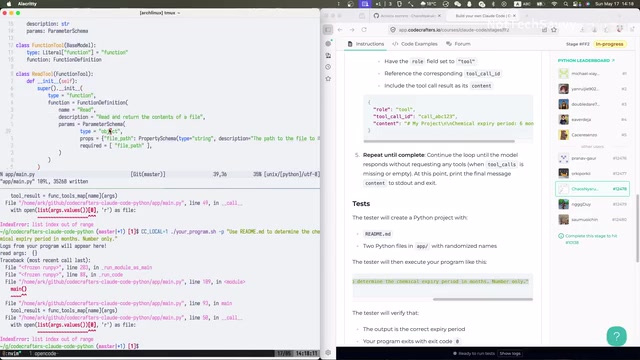Screen dimensions: 640x360
Task: Open Spotlight search in the menu bar
Action: 565,4
